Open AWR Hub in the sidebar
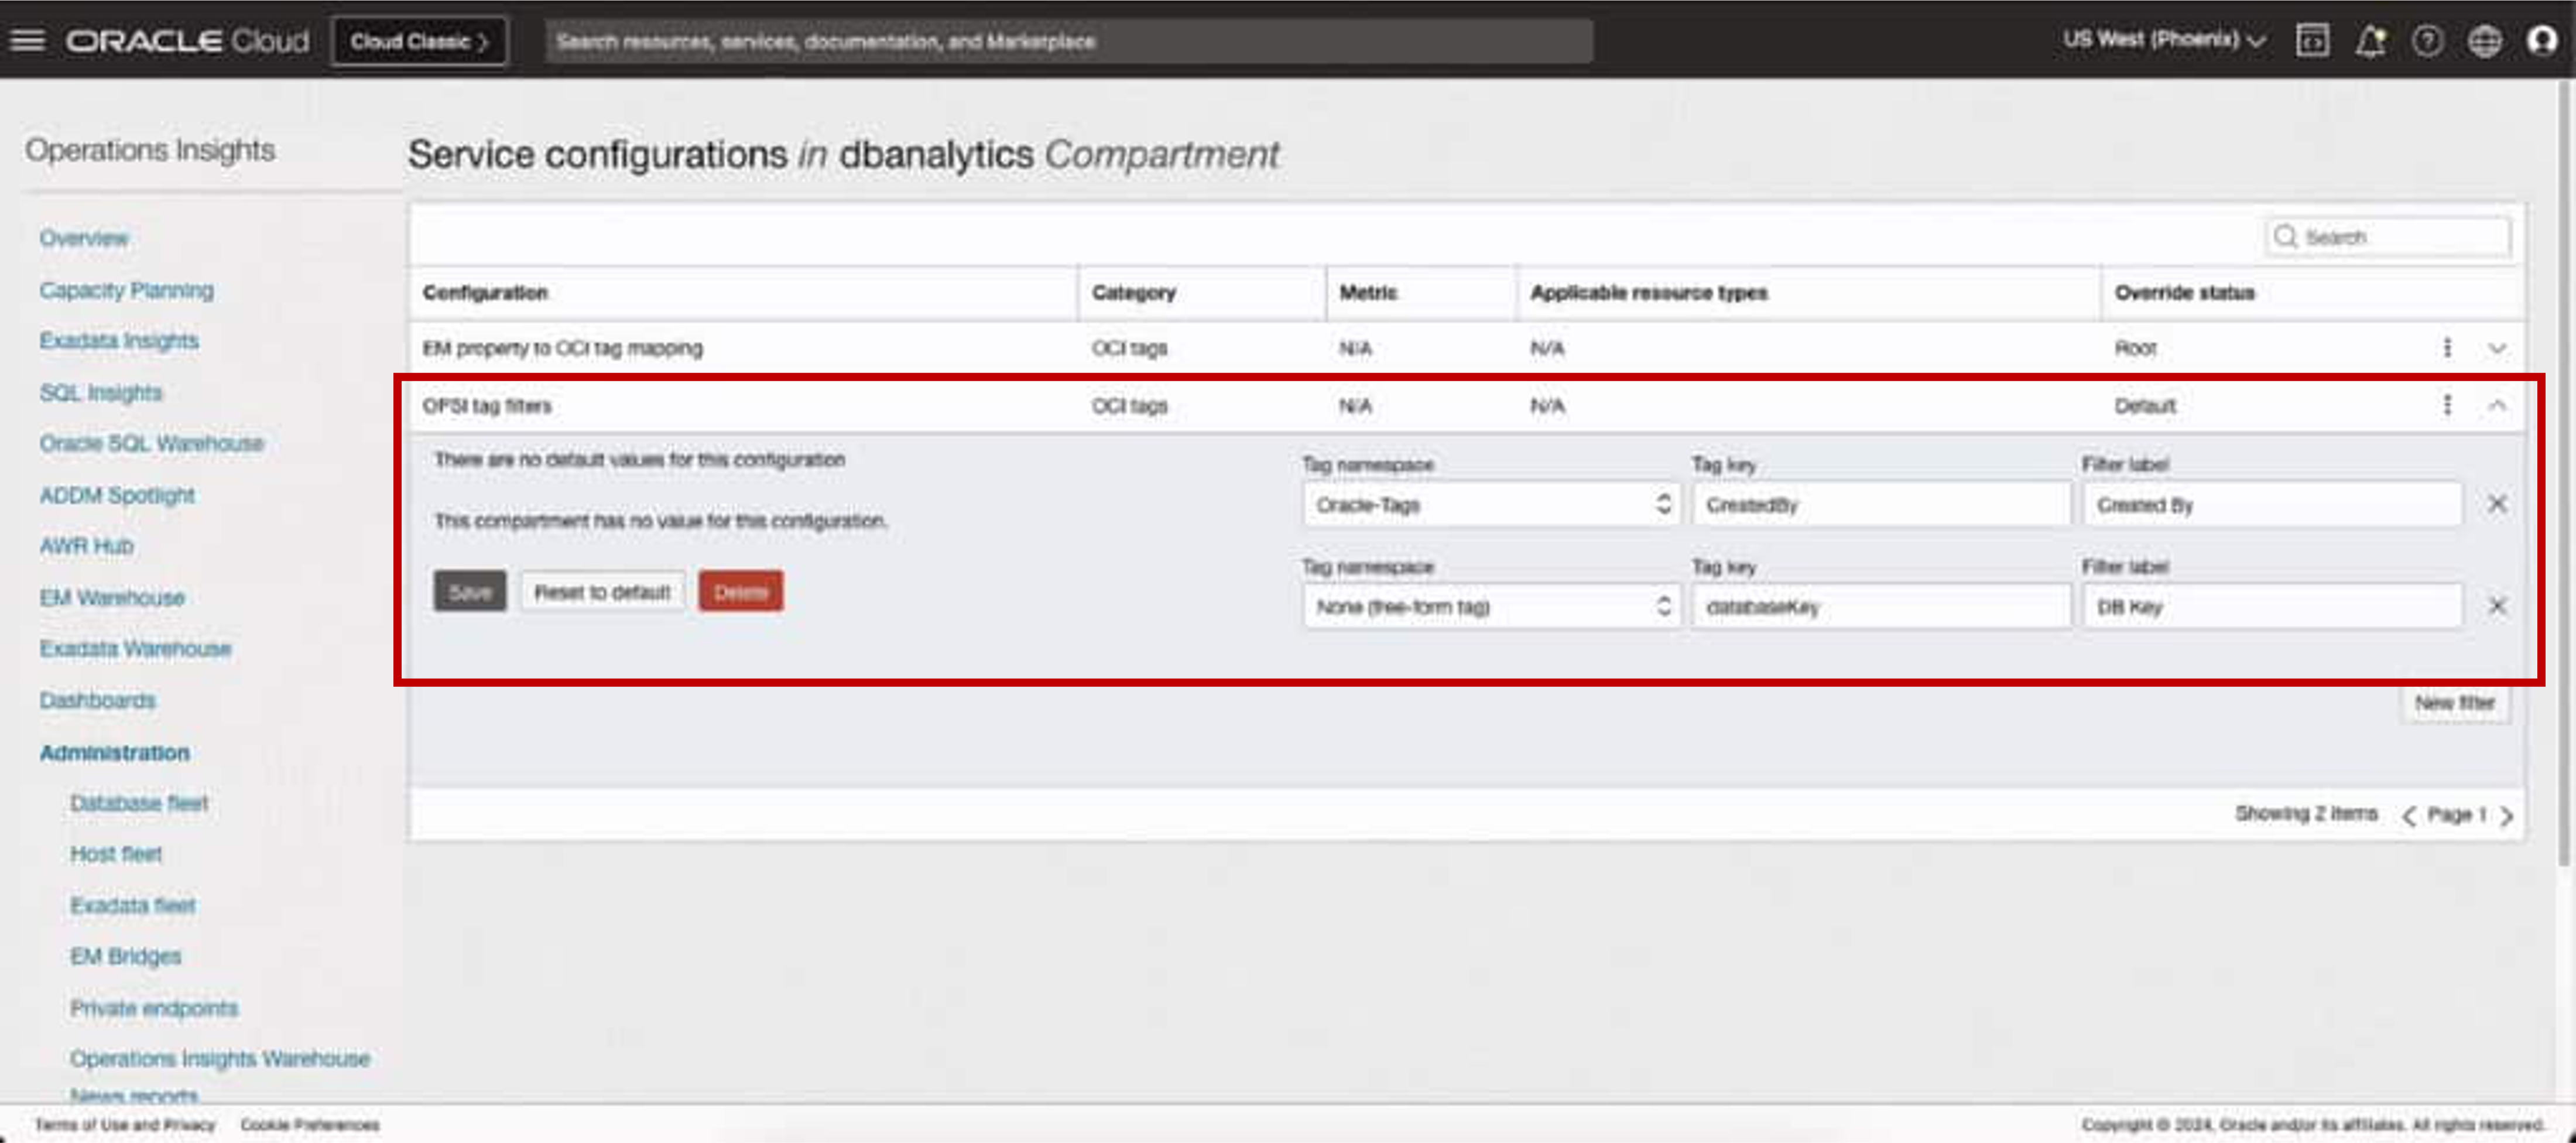The height and width of the screenshot is (1143, 2576). tap(86, 546)
